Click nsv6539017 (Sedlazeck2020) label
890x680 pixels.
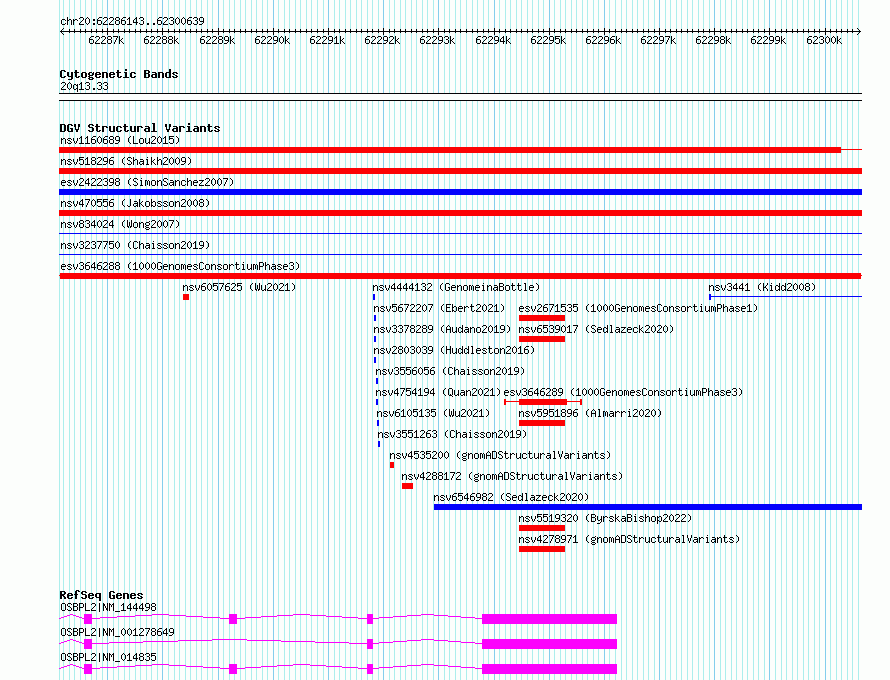596,329
